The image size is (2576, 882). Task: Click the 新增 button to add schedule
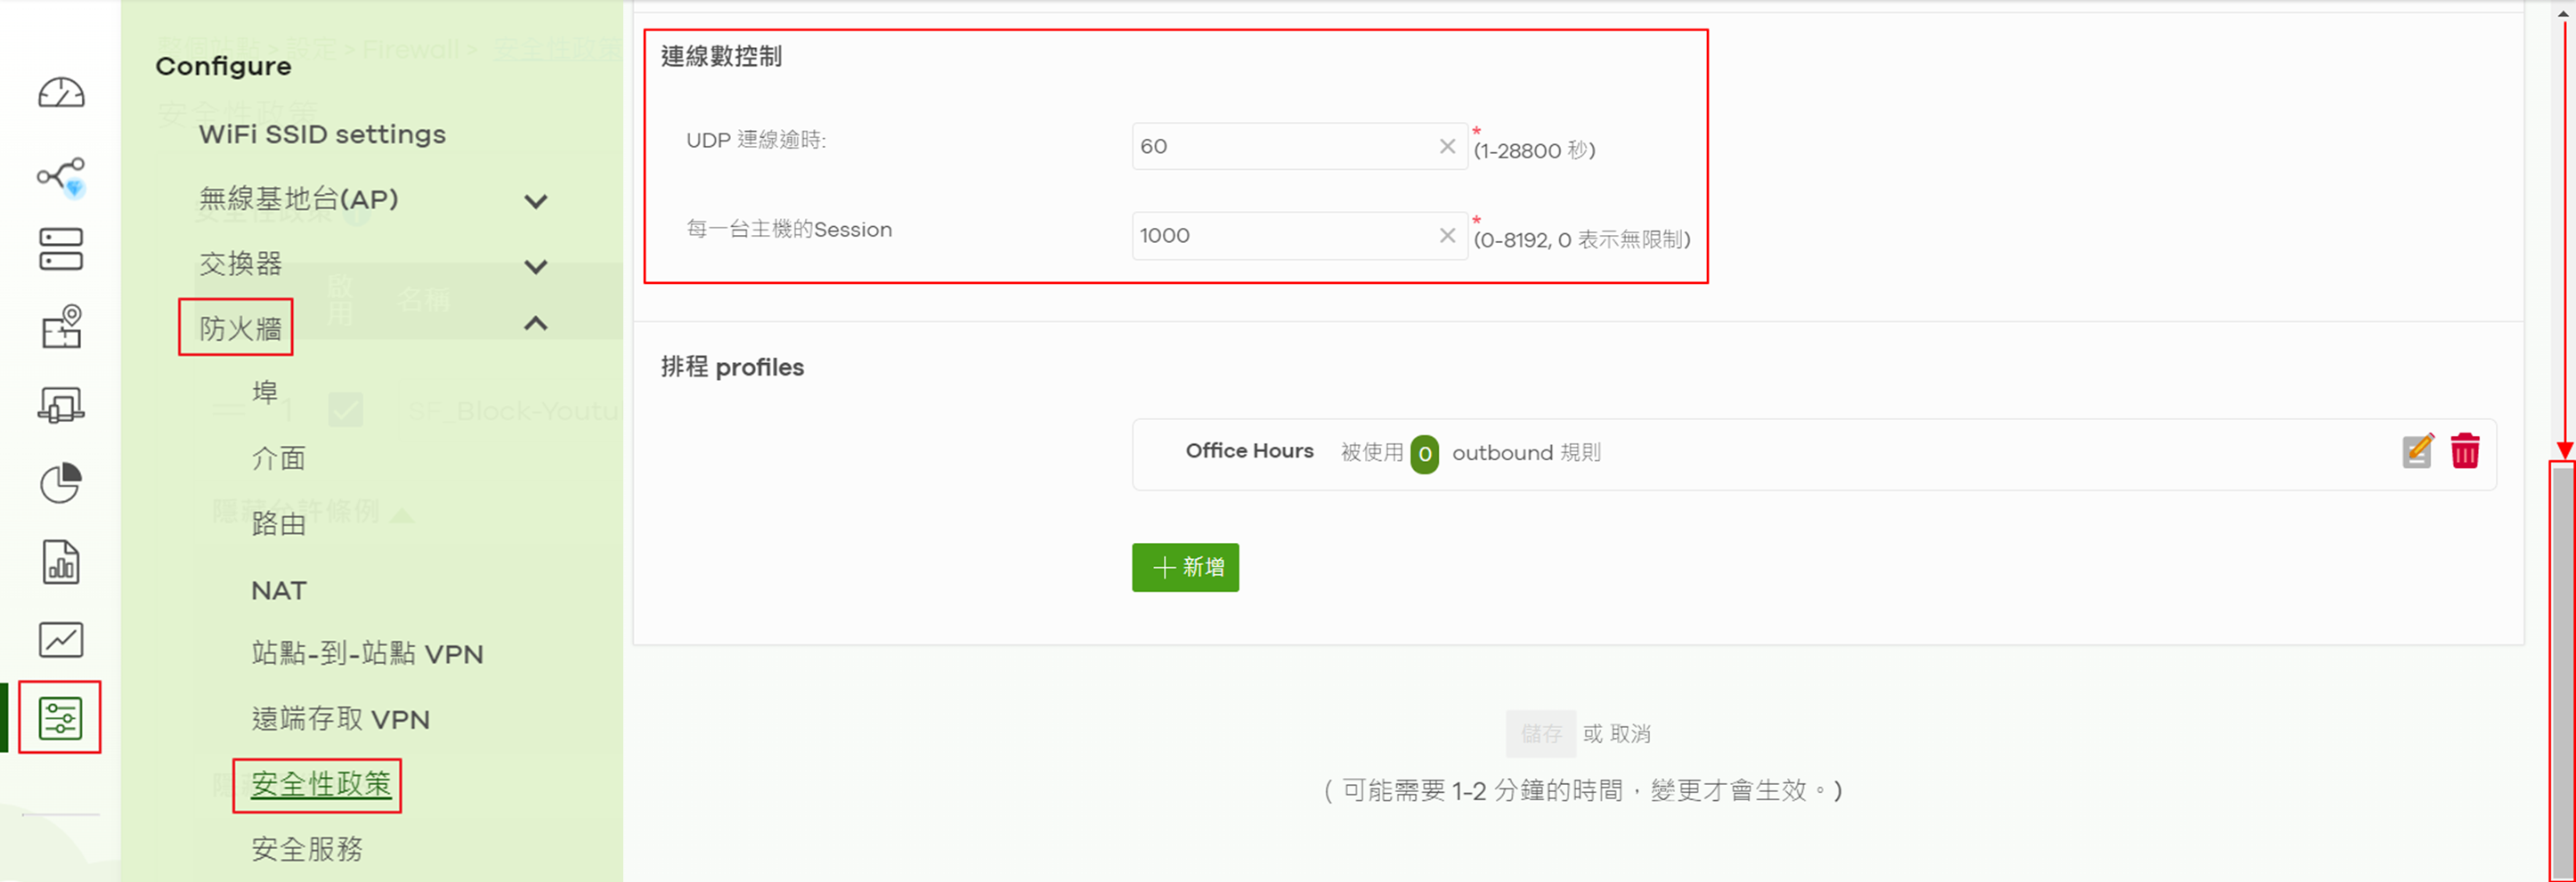pos(1185,567)
